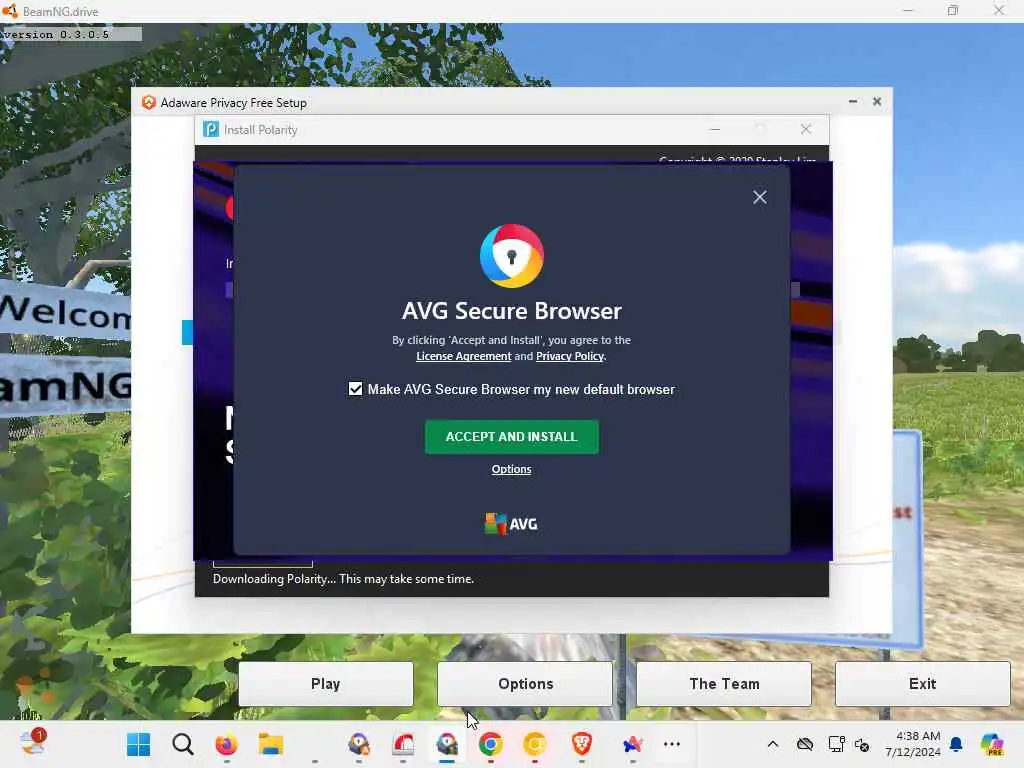
Task: Close the Install Polarity window
Action: [806, 129]
